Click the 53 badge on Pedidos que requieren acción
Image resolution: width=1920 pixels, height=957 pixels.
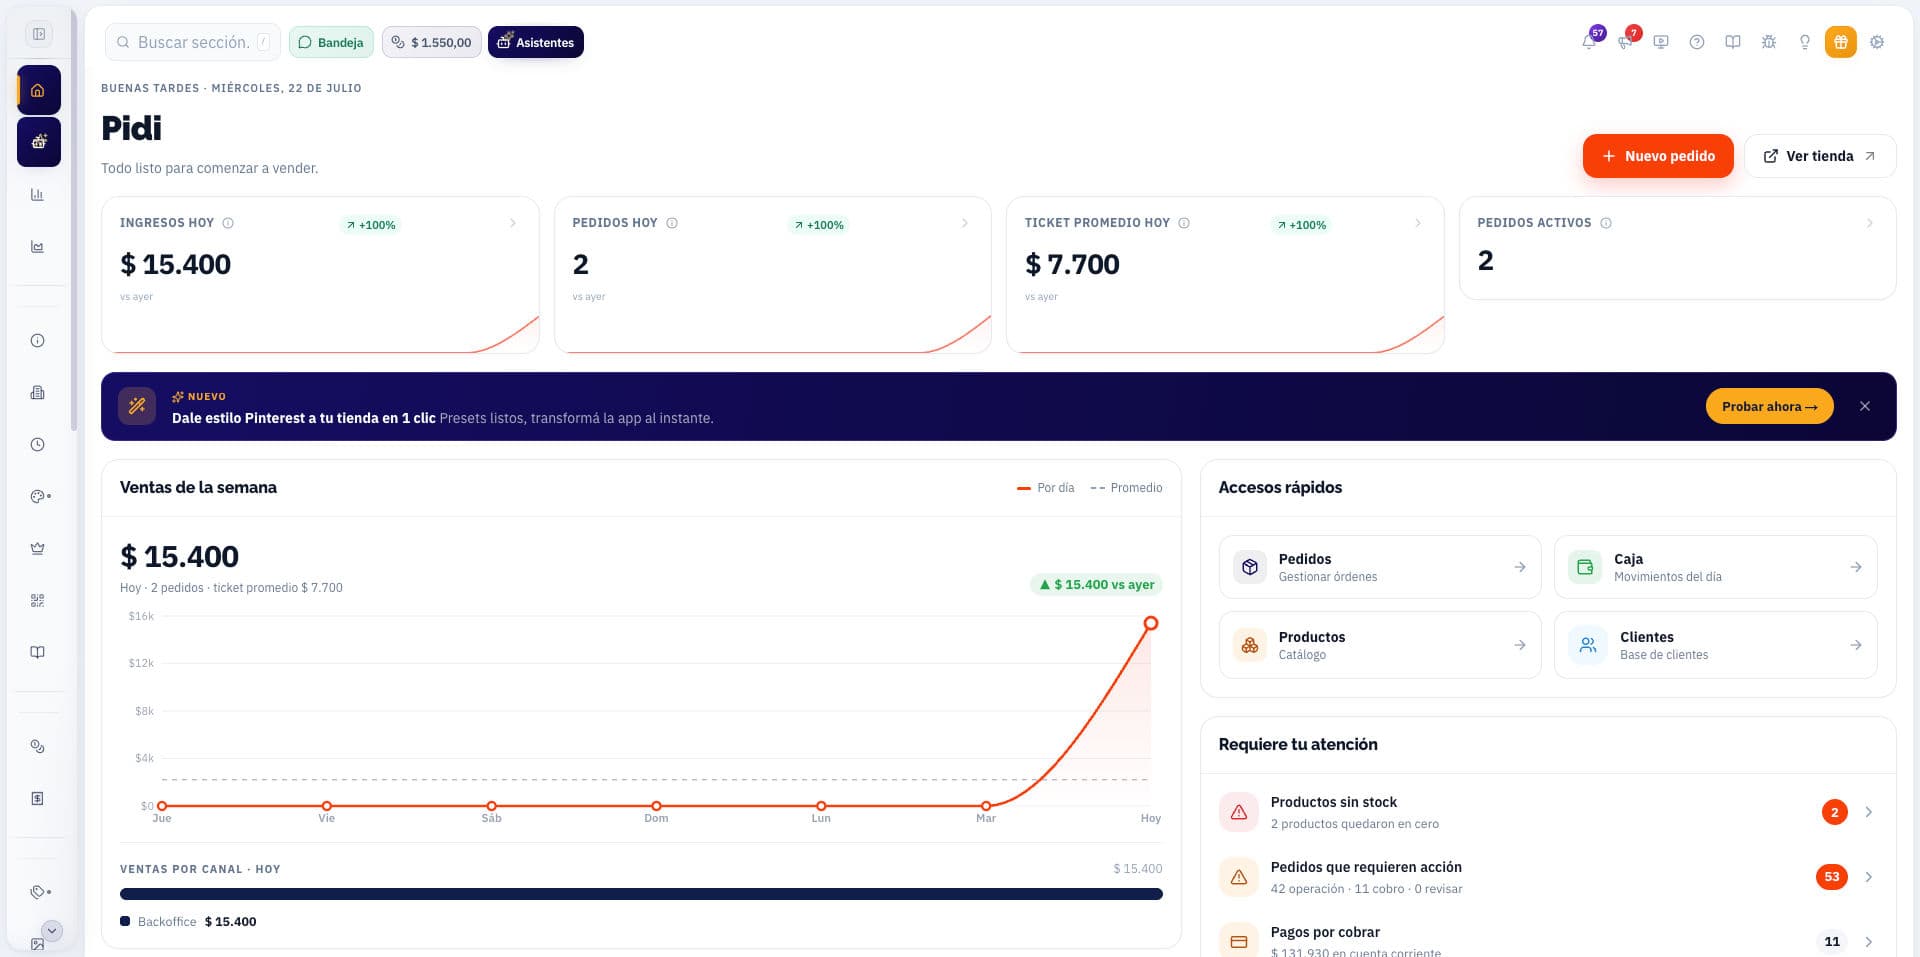(1832, 877)
